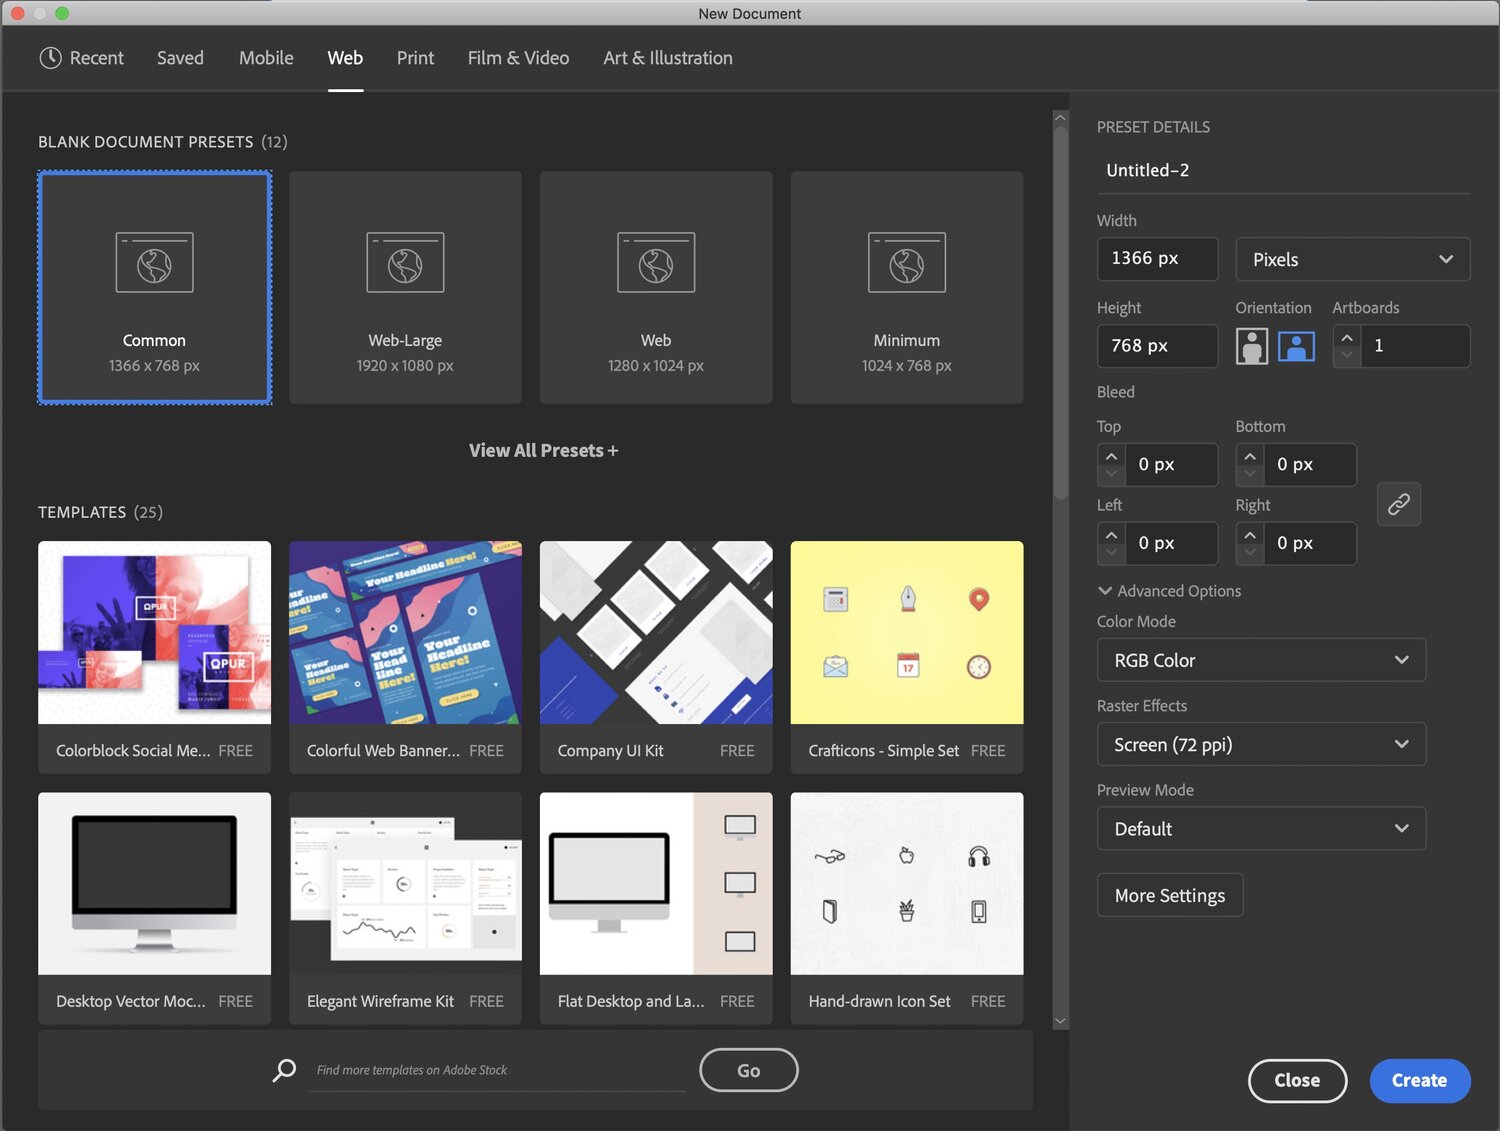Expand View All Presets
Viewport: 1500px width, 1131px height.
pos(543,451)
